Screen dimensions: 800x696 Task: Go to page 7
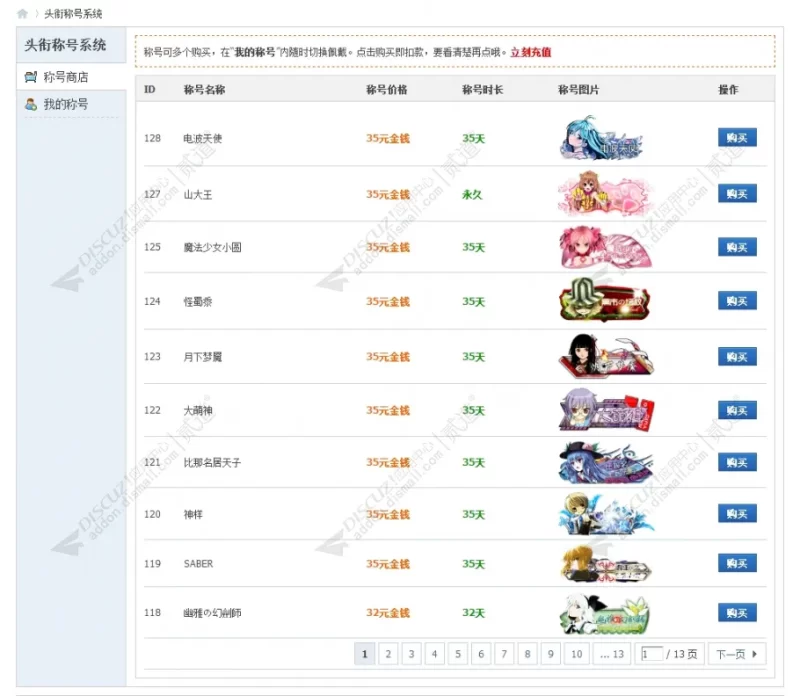(x=504, y=654)
